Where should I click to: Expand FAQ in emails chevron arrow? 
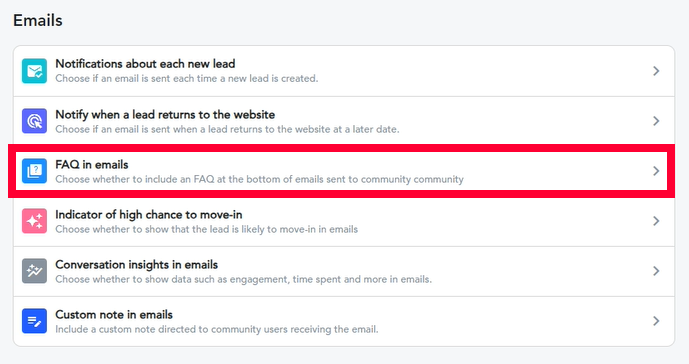[656, 171]
